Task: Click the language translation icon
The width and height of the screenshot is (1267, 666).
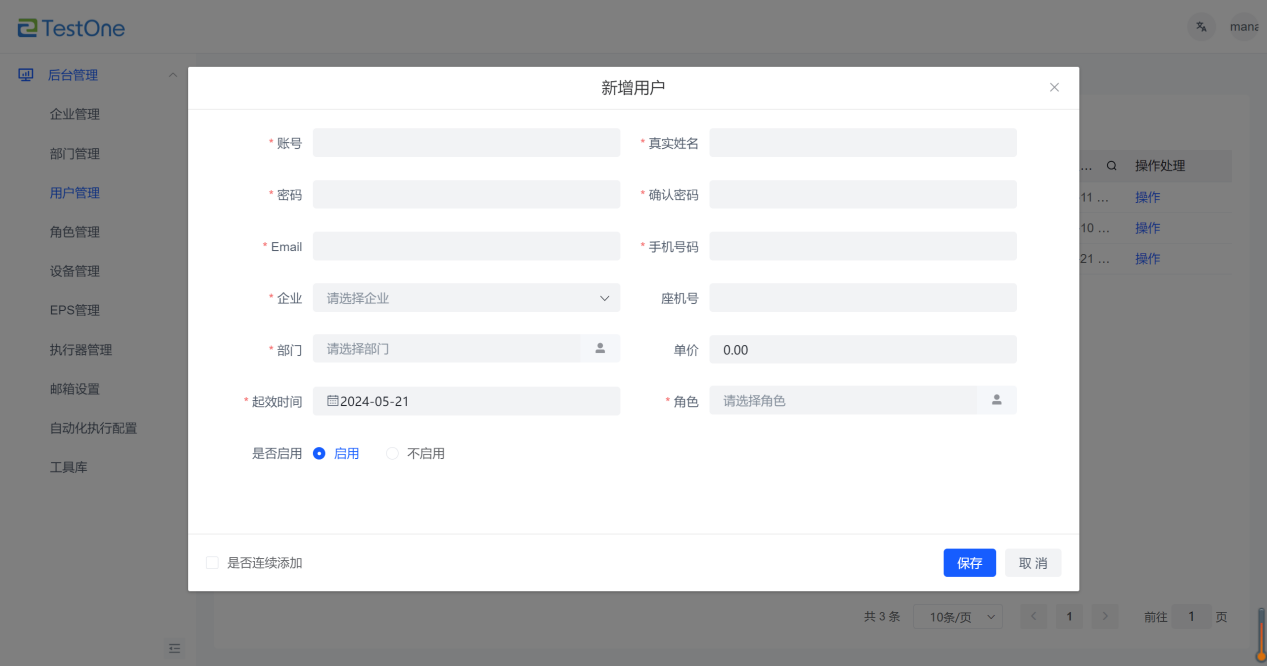Action: click(1202, 27)
